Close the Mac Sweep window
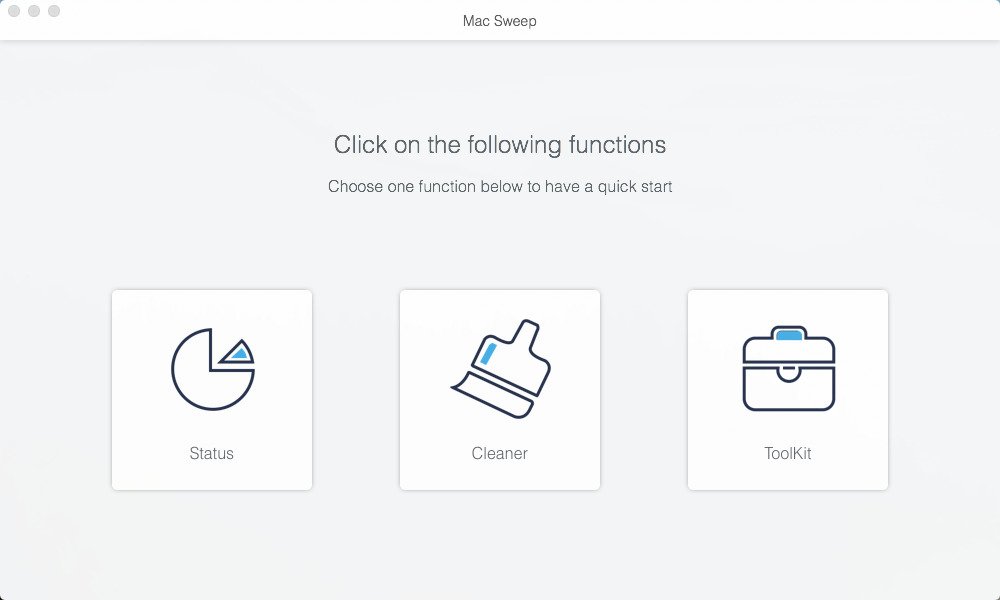Screen dimensions: 1000x600 (14, 11)
